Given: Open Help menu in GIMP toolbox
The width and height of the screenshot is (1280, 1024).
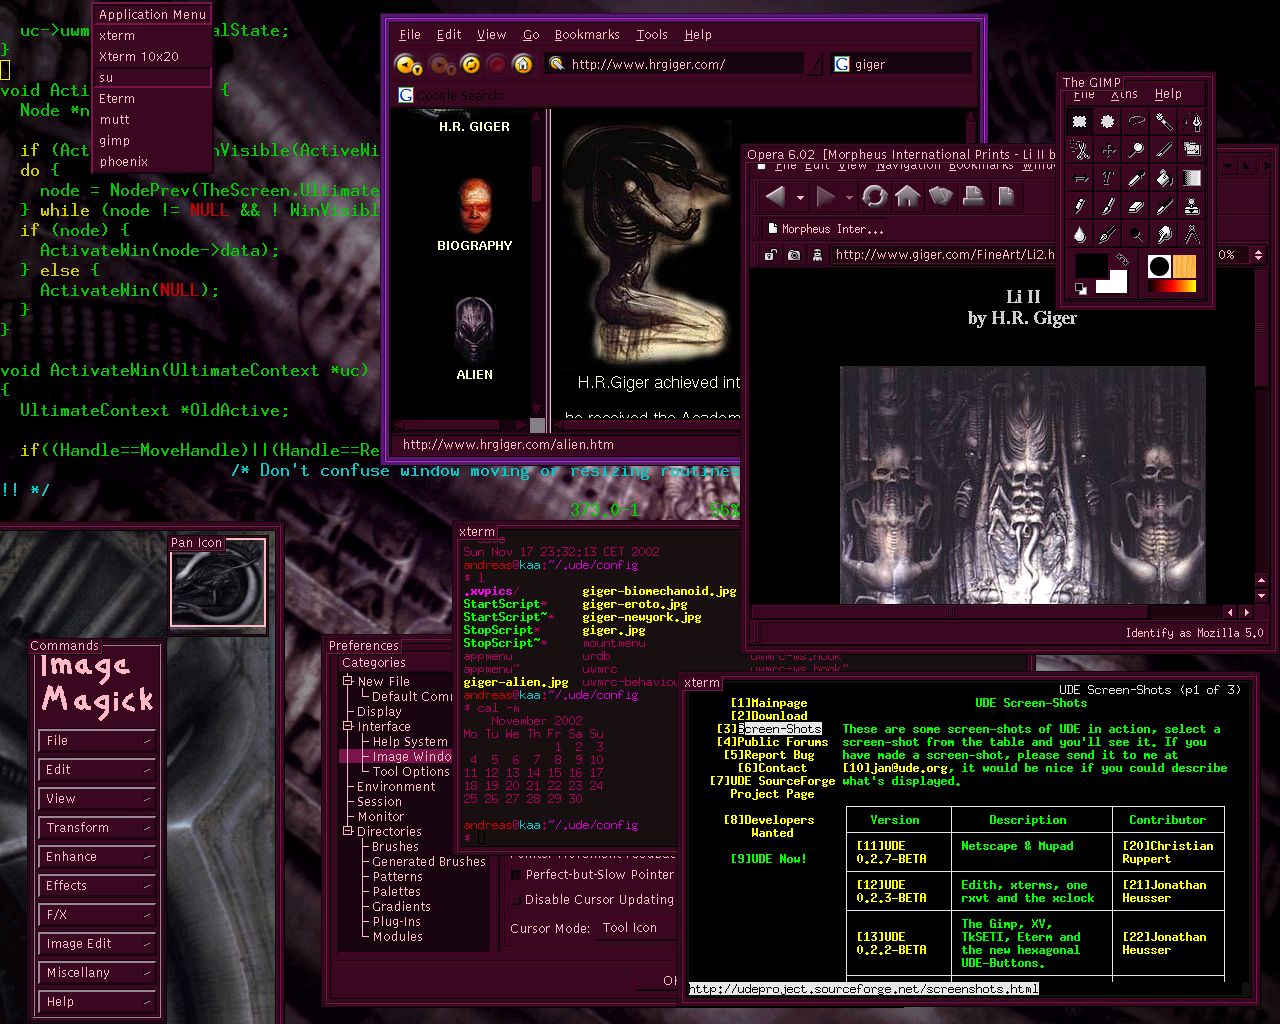Looking at the screenshot, I should tap(1168, 94).
